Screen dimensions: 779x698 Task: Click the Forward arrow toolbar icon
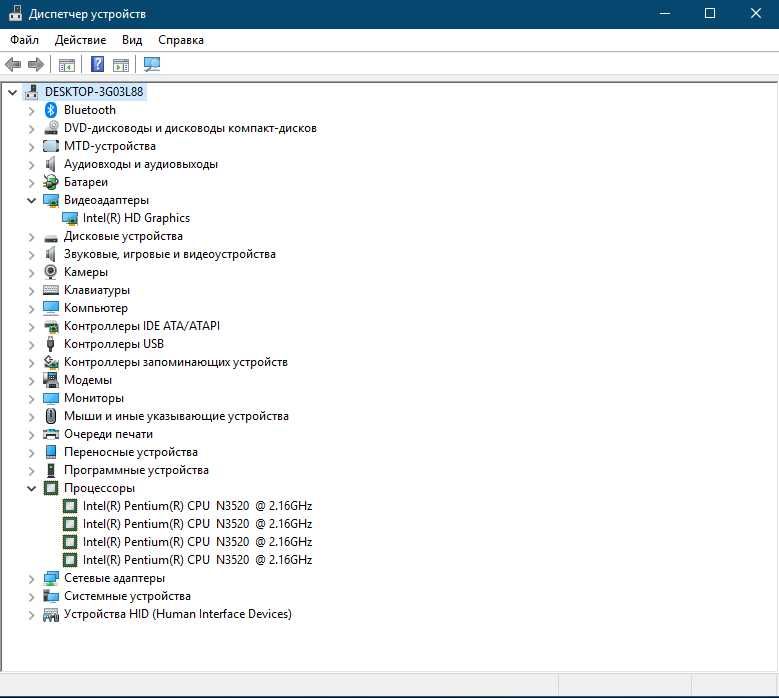pos(36,64)
